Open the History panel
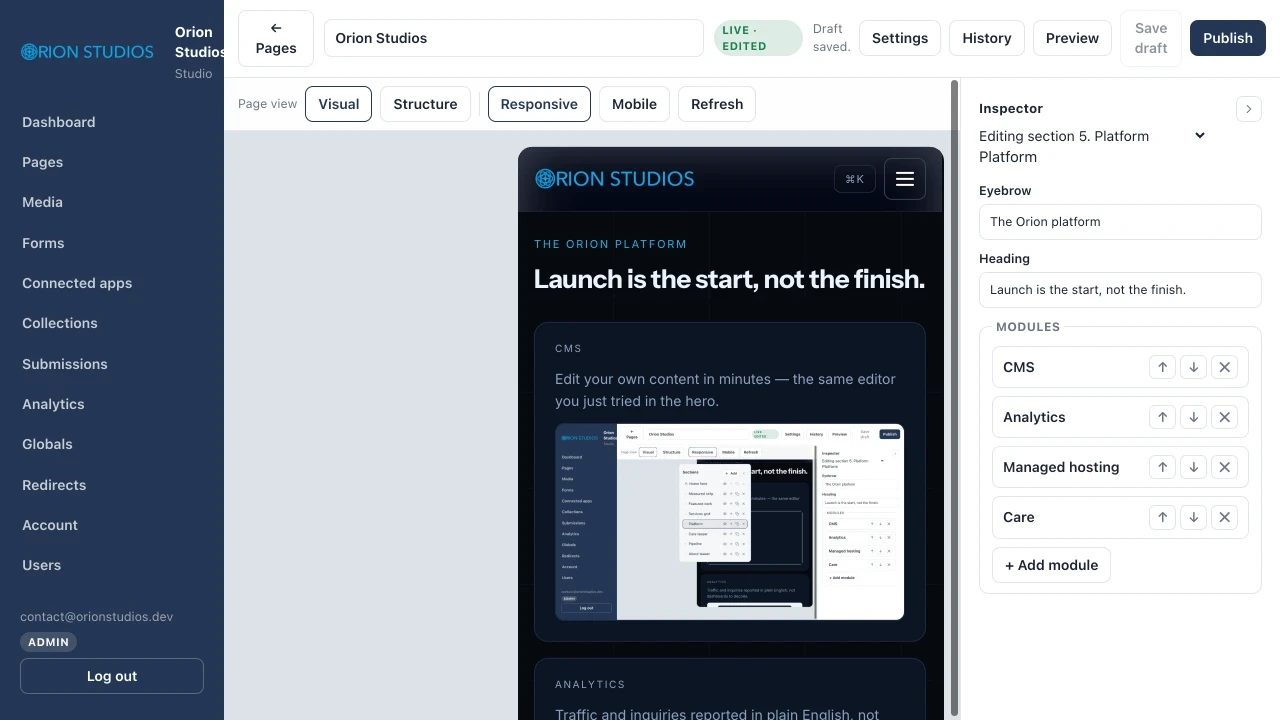The width and height of the screenshot is (1280, 720). (x=987, y=38)
